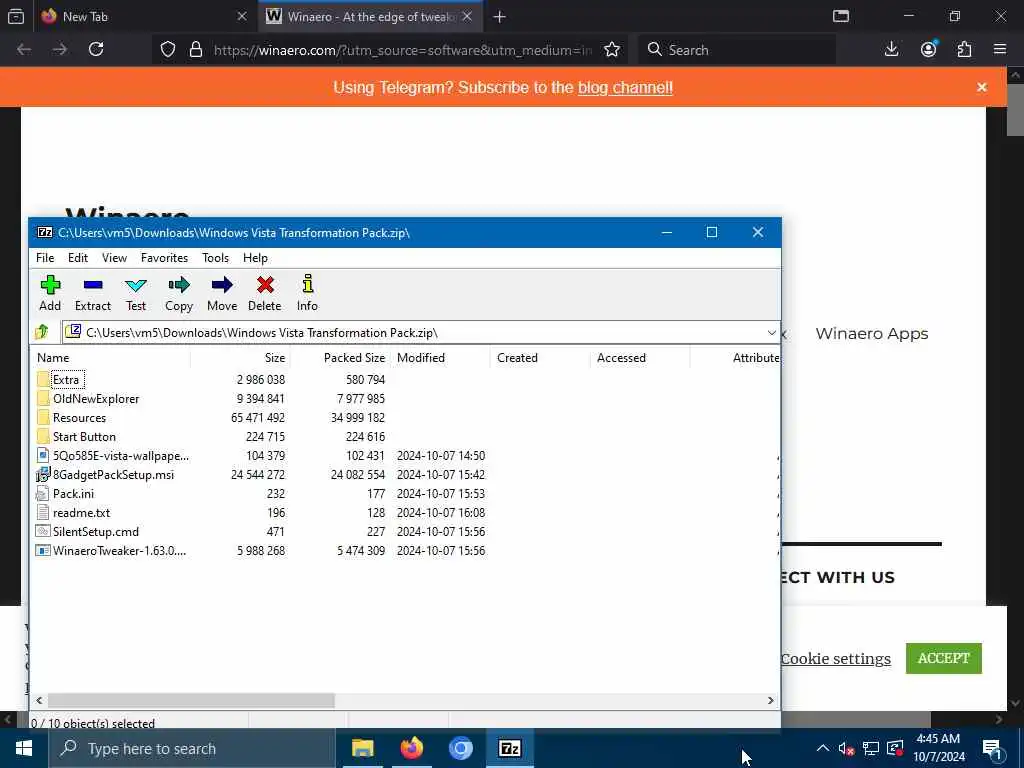Open the File menu in 7-Zip

[45, 258]
